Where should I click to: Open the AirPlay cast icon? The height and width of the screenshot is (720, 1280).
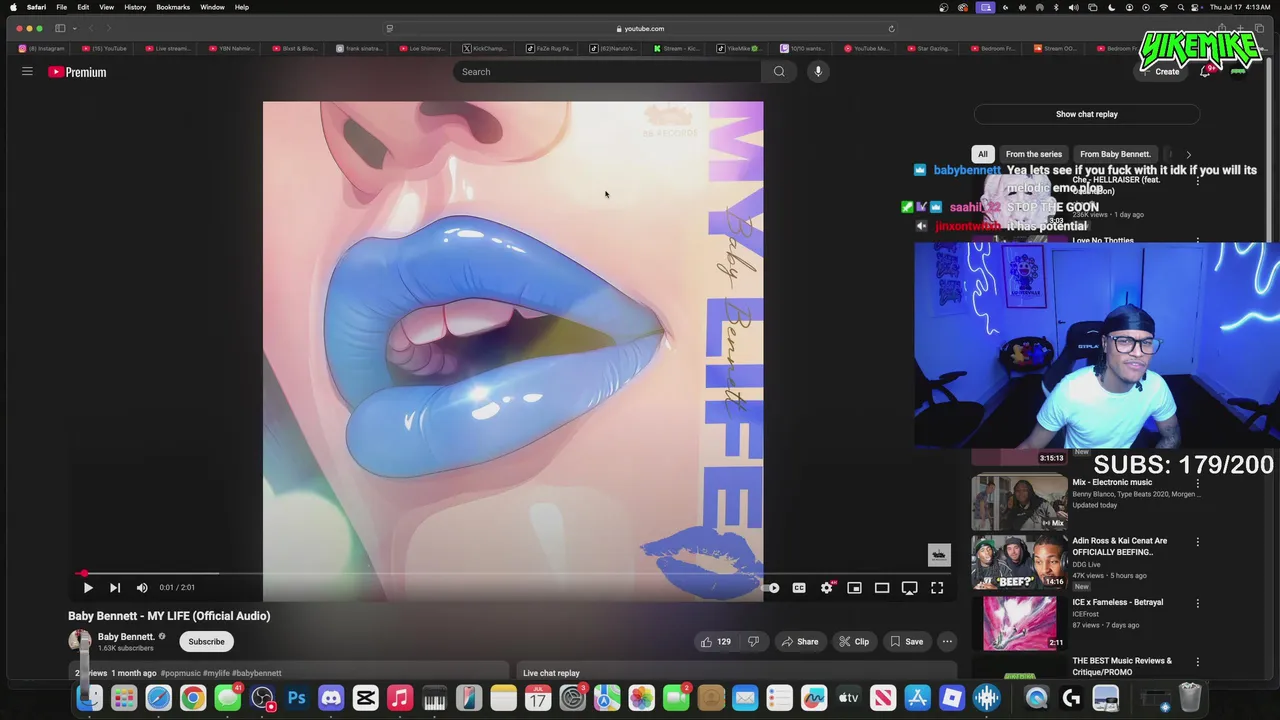(x=909, y=588)
